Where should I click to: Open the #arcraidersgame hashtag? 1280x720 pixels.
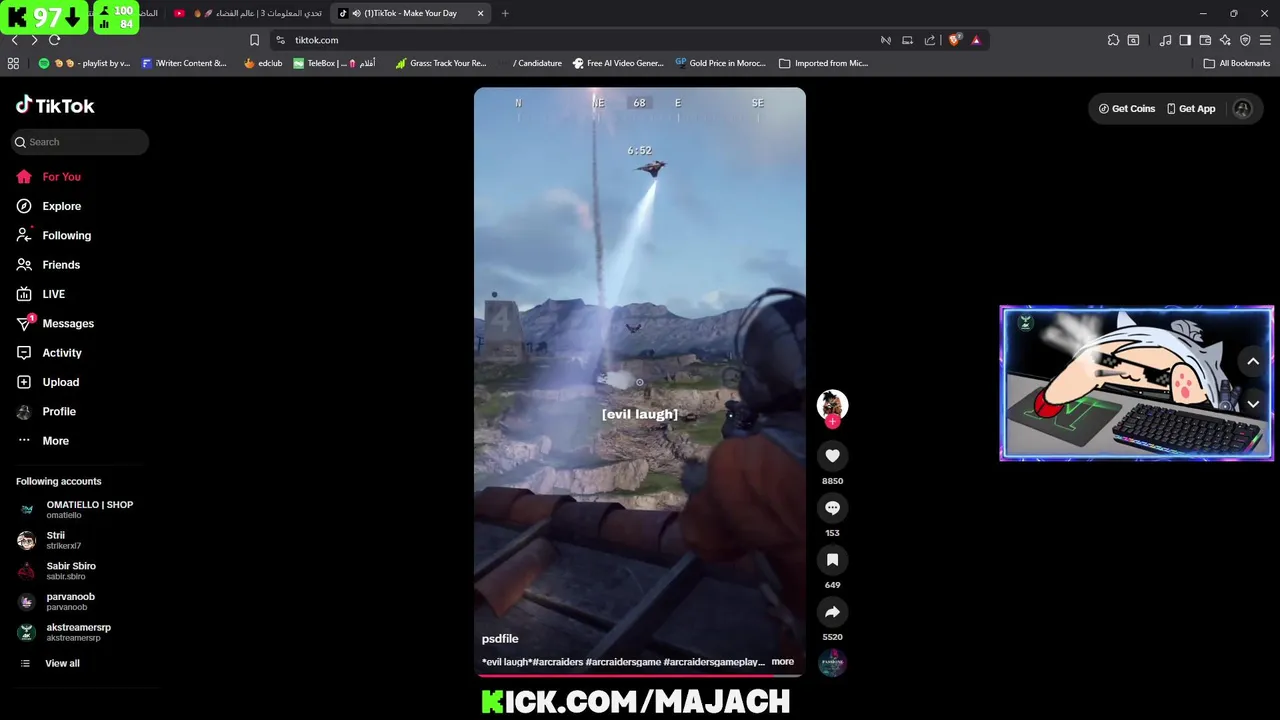[623, 662]
